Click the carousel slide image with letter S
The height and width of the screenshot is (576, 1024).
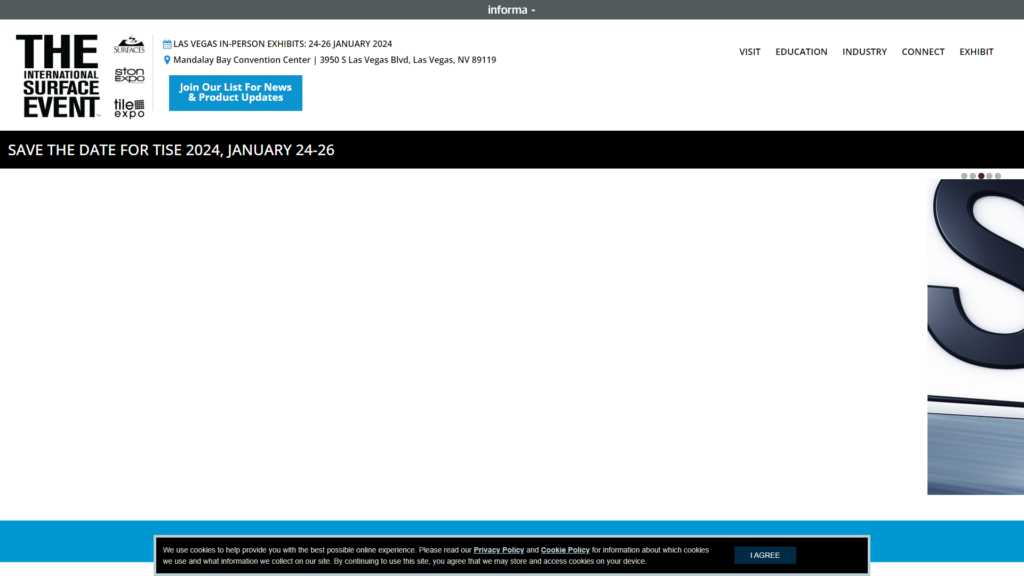click(x=976, y=337)
